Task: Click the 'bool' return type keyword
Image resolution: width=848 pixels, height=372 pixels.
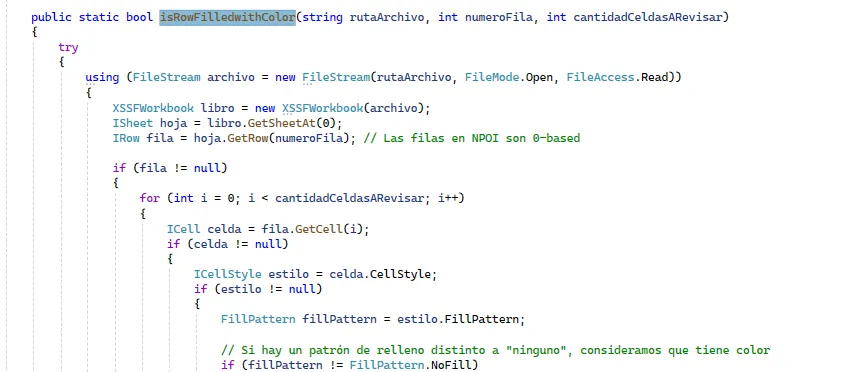Action: 140,17
